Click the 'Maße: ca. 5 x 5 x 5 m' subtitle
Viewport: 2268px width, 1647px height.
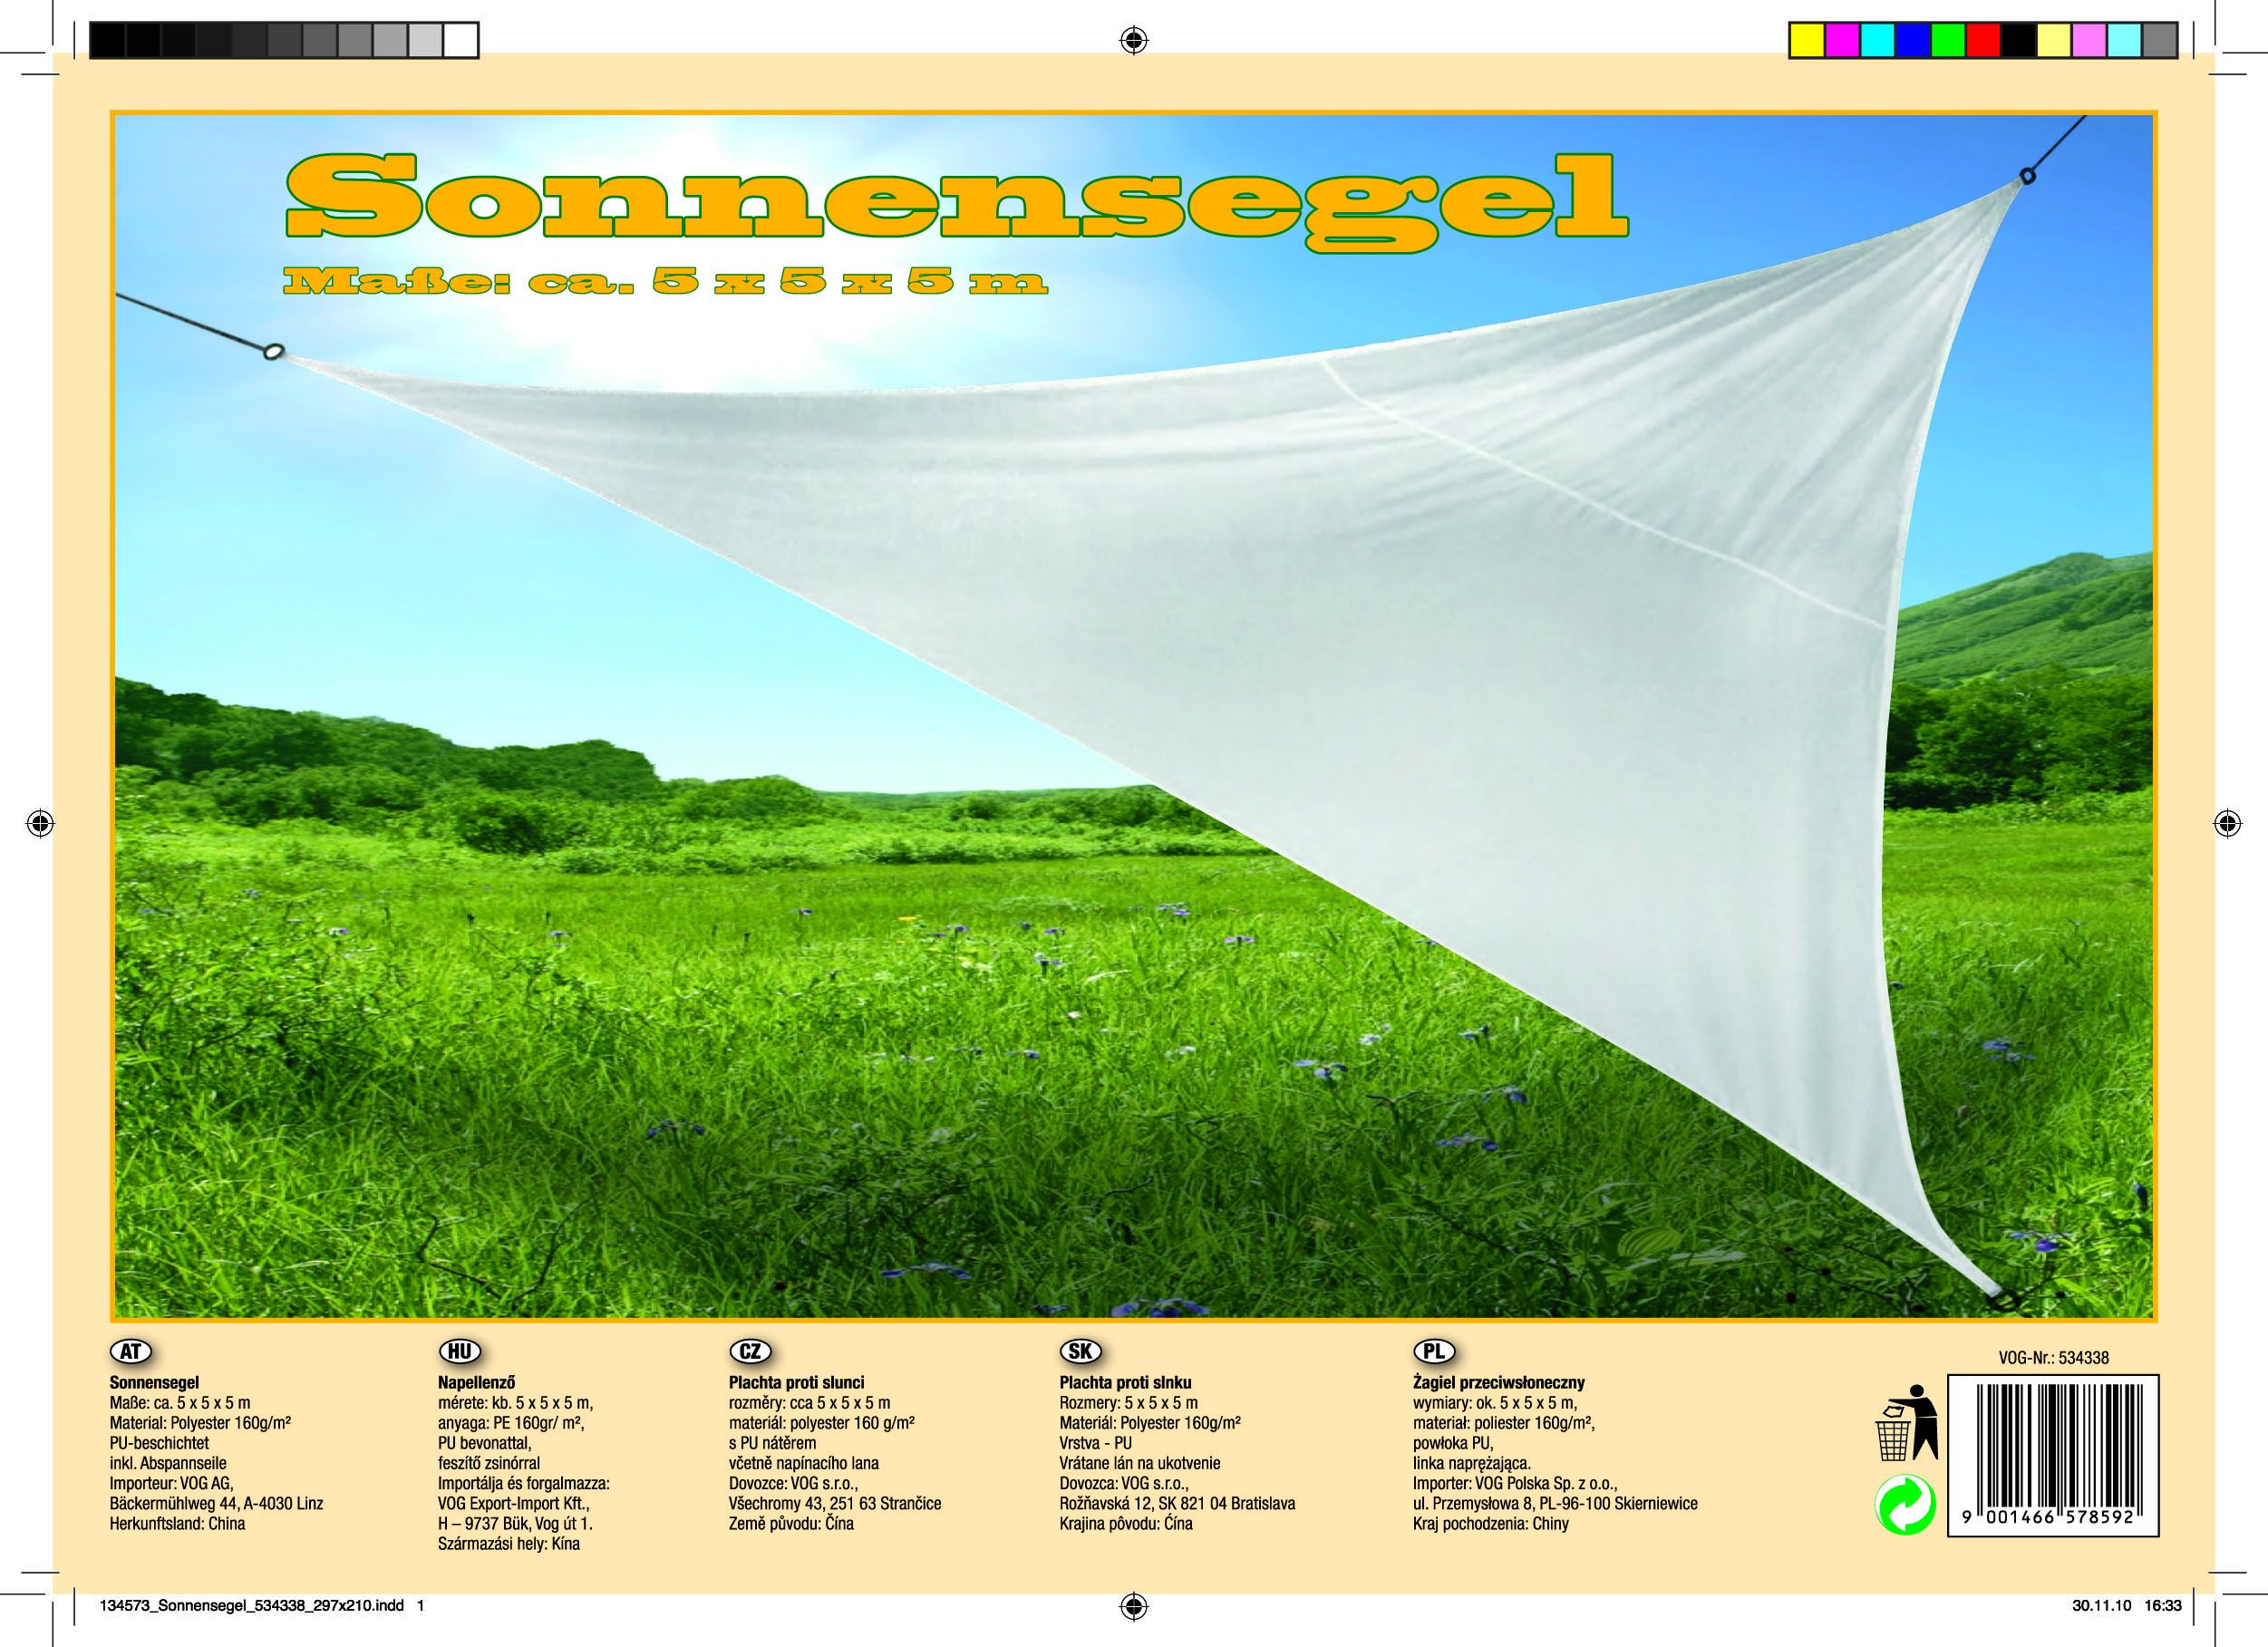666,283
